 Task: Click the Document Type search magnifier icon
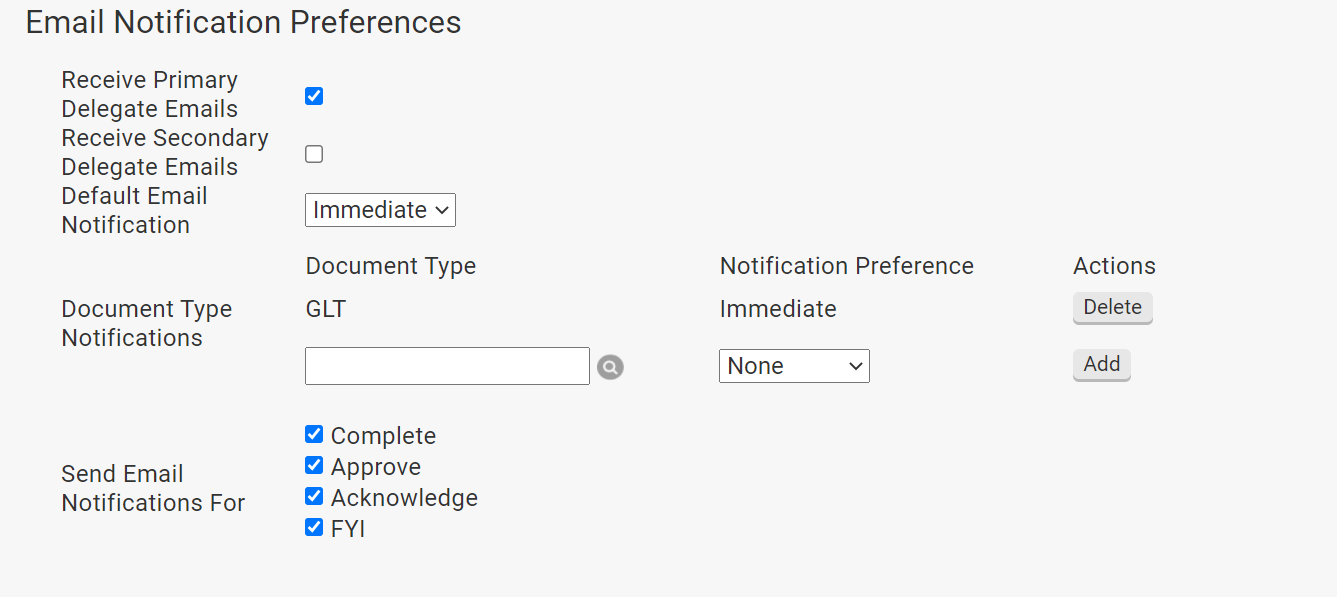[x=610, y=366]
